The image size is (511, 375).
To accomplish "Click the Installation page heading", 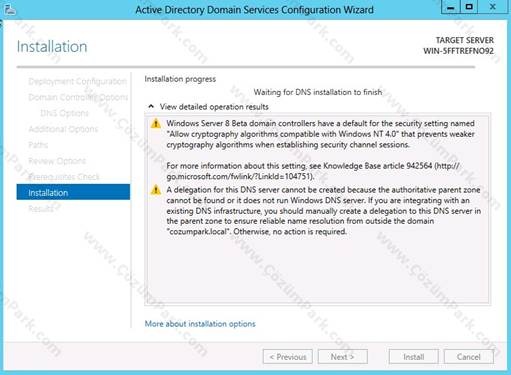I will 52,46.
